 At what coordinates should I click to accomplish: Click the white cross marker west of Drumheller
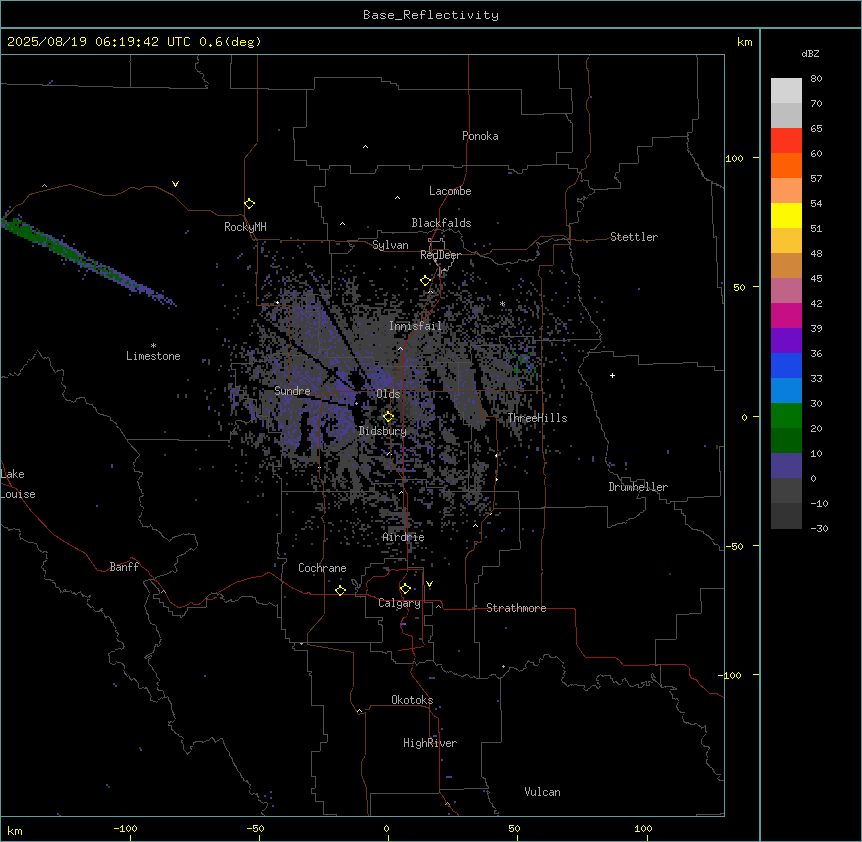(x=612, y=375)
